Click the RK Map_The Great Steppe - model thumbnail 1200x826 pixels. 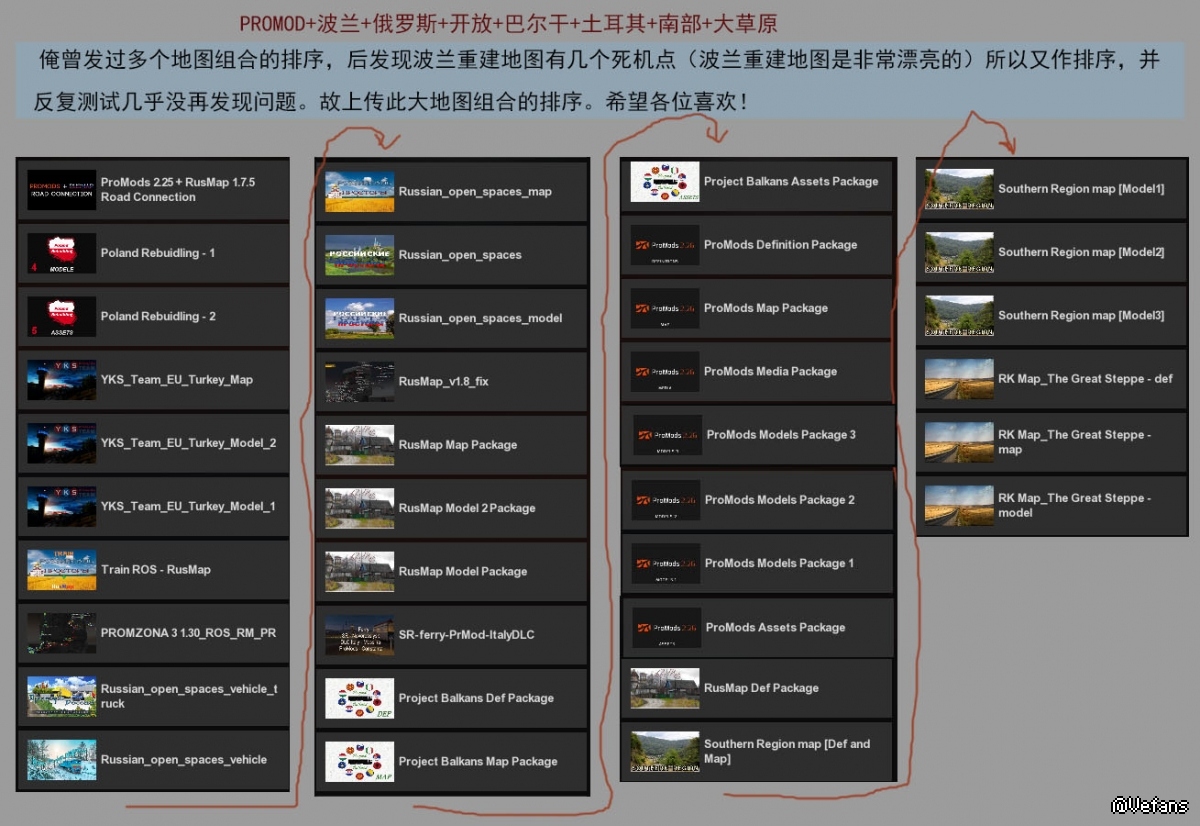click(959, 505)
